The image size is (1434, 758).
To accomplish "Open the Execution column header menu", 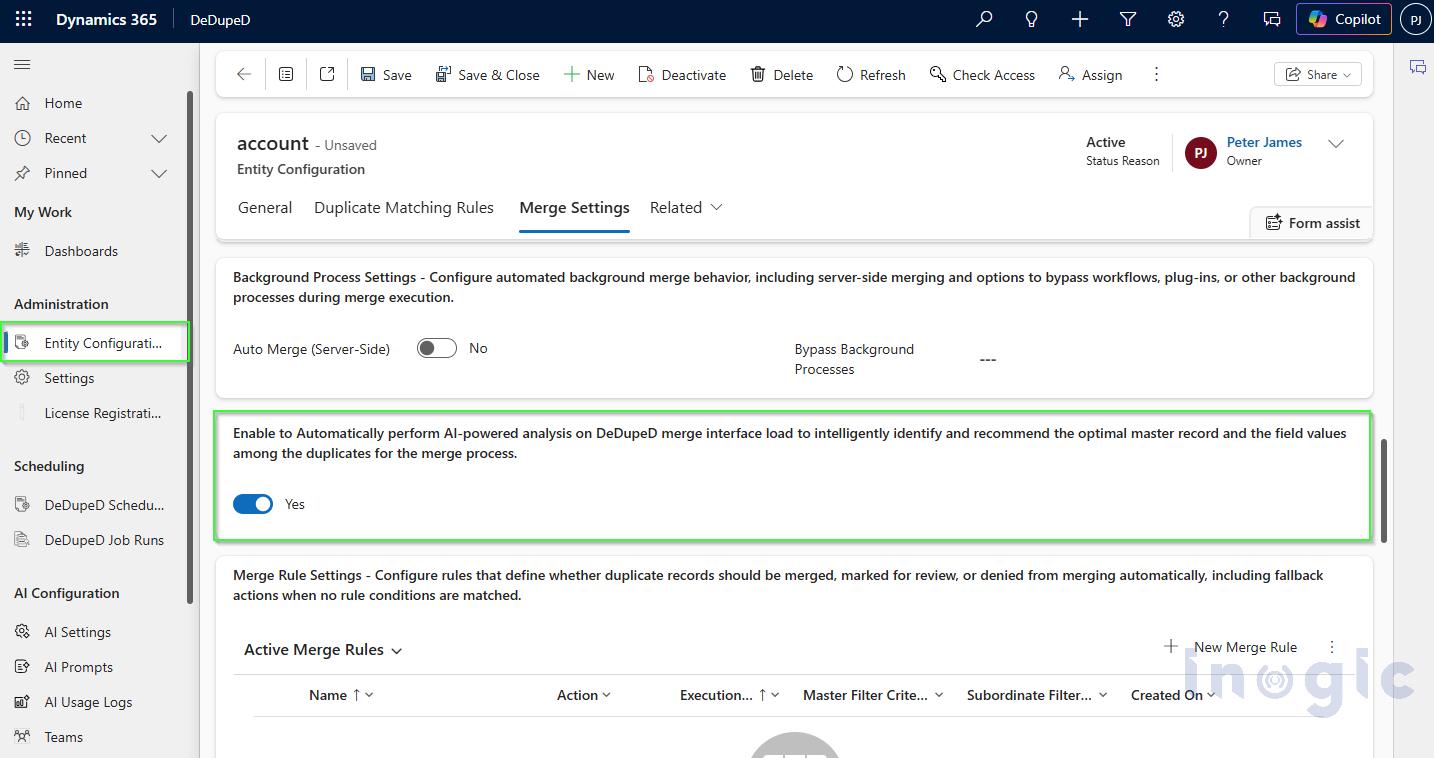I will tap(730, 695).
